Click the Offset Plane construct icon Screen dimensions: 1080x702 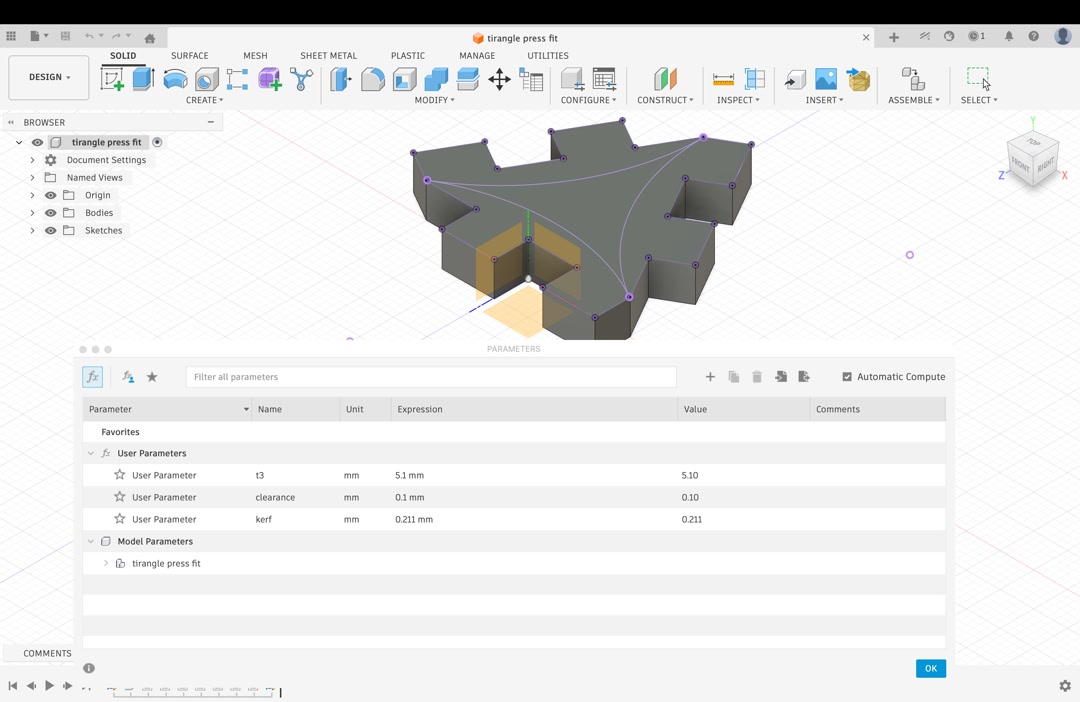click(x=665, y=79)
